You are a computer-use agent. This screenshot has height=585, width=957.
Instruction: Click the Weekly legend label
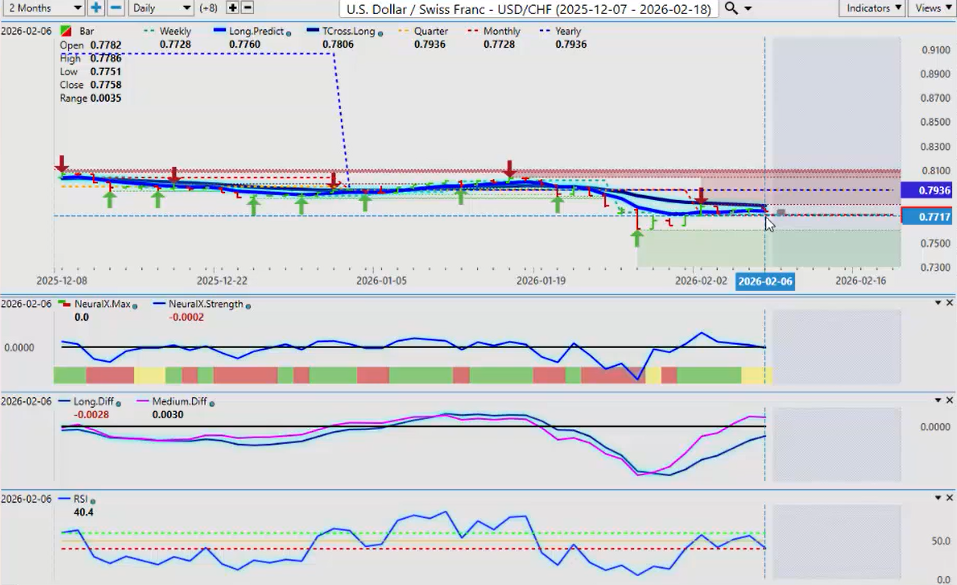[x=175, y=31]
